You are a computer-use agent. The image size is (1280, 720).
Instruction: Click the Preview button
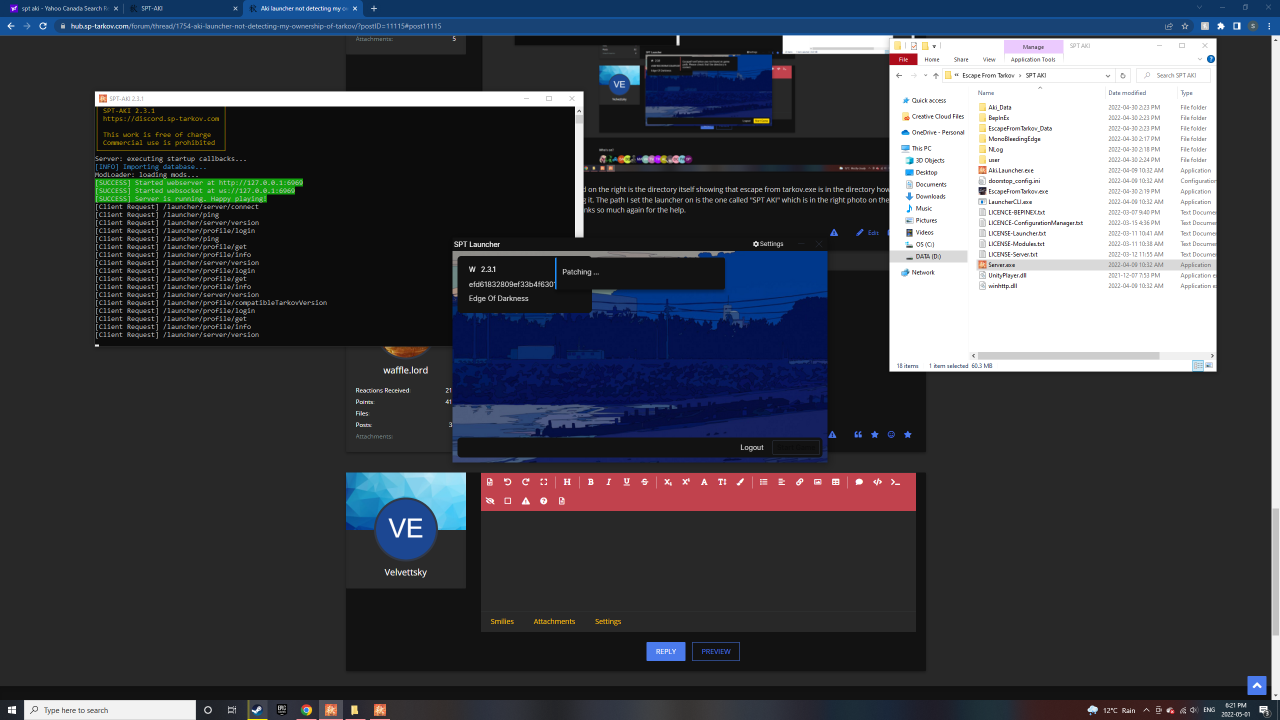716,651
